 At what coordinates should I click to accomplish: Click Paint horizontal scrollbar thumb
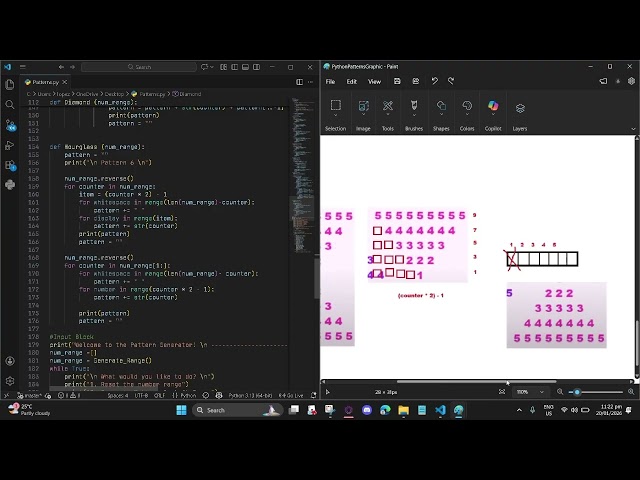point(476,382)
